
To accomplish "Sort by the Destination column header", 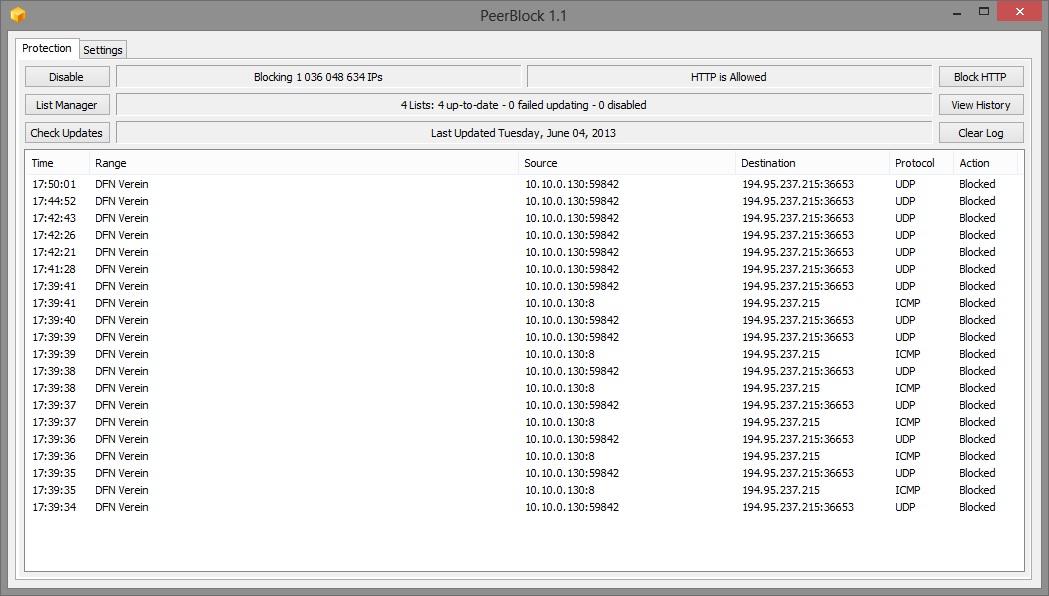I will click(x=812, y=163).
